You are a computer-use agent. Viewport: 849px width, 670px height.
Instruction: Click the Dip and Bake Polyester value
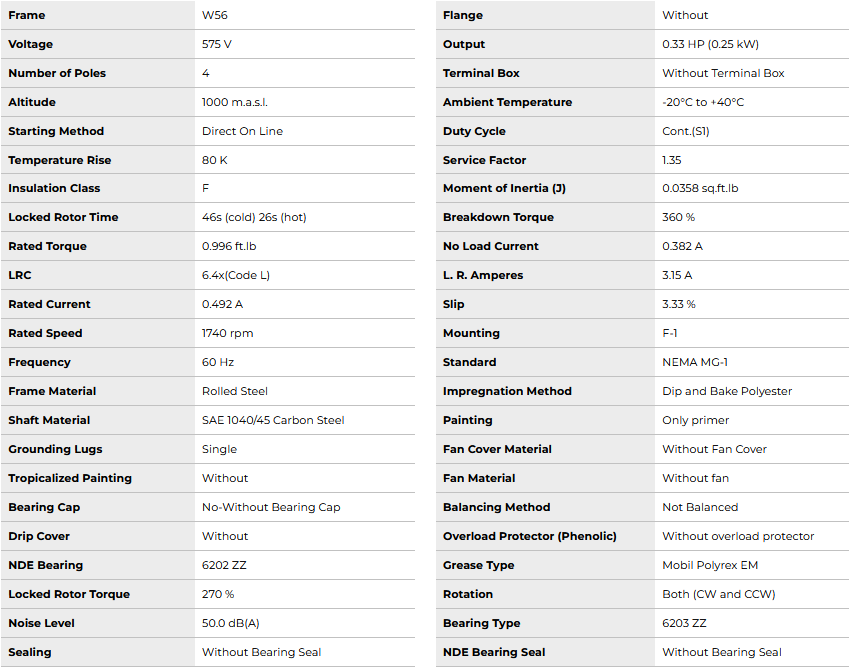(729, 391)
